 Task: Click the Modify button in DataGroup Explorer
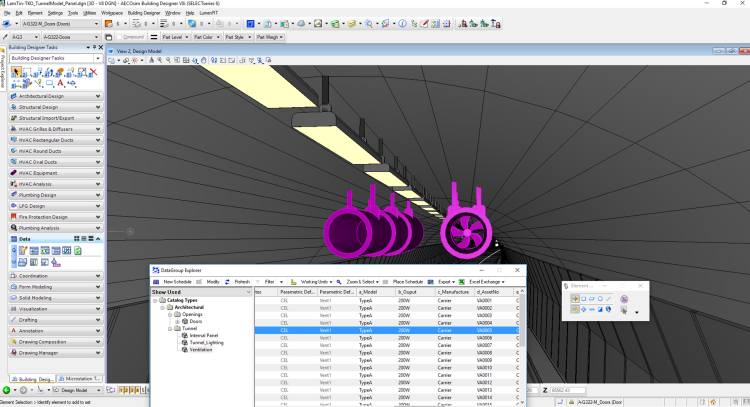tap(212, 282)
